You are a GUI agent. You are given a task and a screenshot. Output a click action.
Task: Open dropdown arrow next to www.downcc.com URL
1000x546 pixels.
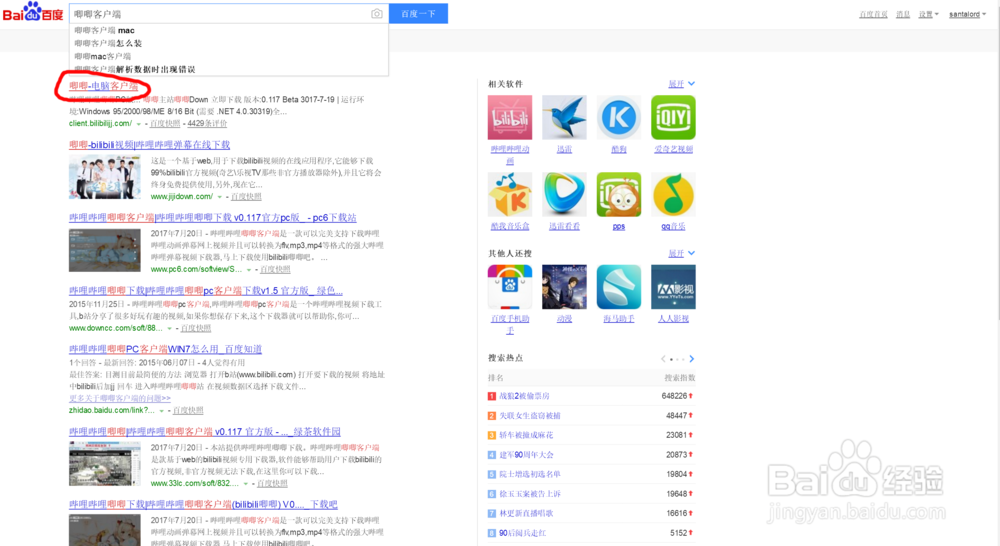tap(170, 328)
